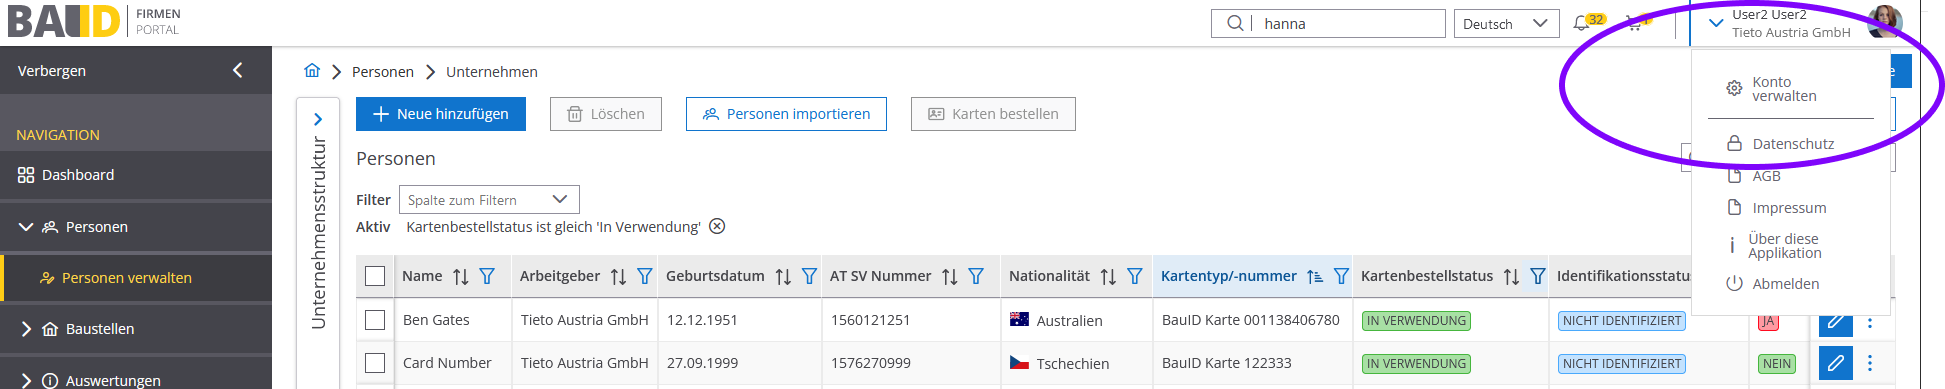Remove the active Kartenbestellstatus filter
This screenshot has height=389, width=1945.
717,226
